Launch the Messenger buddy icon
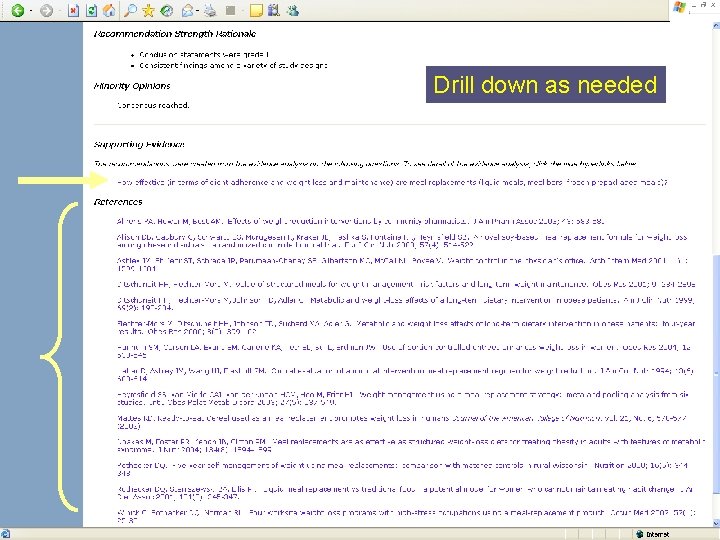 tap(292, 10)
